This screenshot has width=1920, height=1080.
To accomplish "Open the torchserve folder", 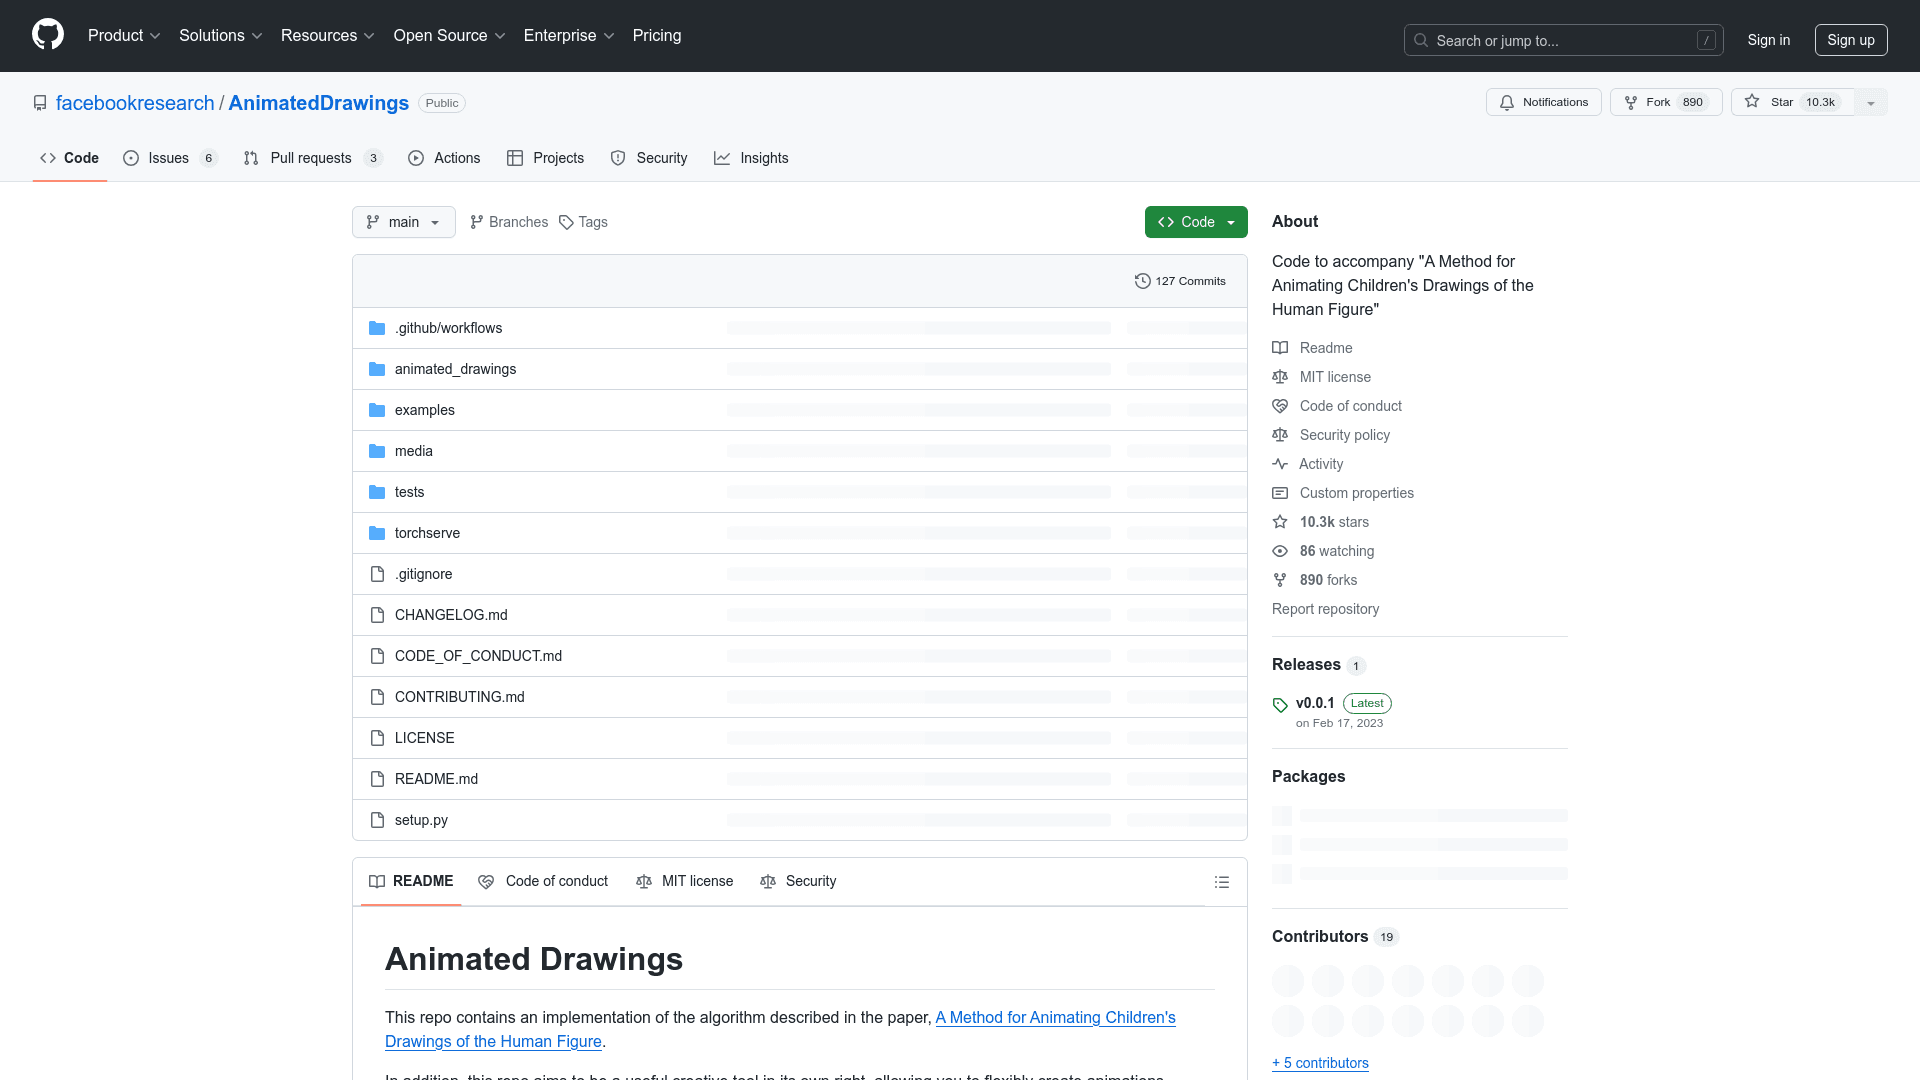I will [x=427, y=533].
